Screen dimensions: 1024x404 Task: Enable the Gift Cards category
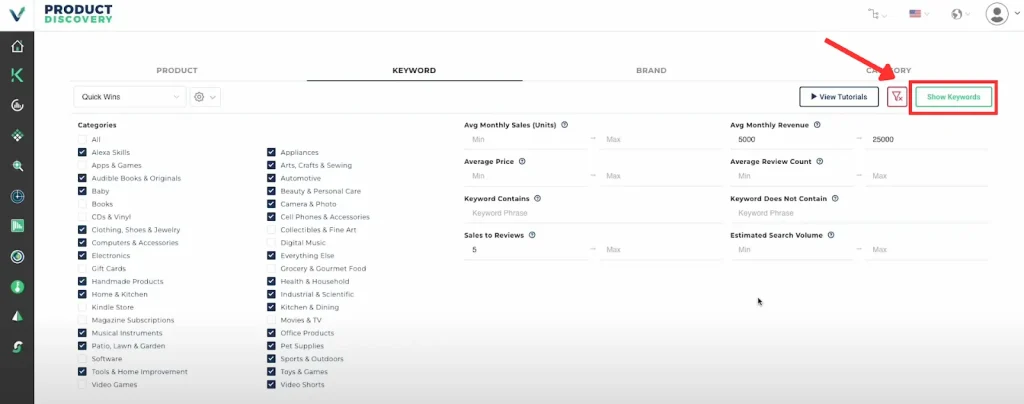pyautogui.click(x=82, y=268)
